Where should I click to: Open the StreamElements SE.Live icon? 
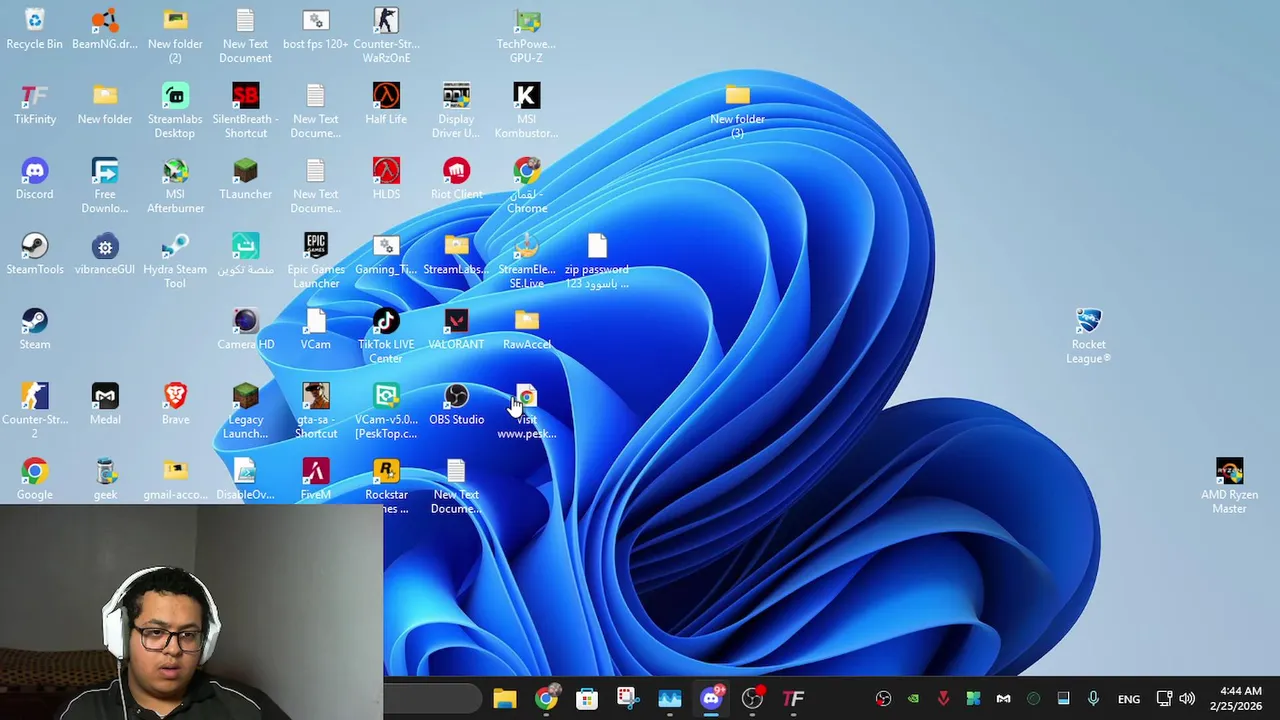click(x=527, y=261)
